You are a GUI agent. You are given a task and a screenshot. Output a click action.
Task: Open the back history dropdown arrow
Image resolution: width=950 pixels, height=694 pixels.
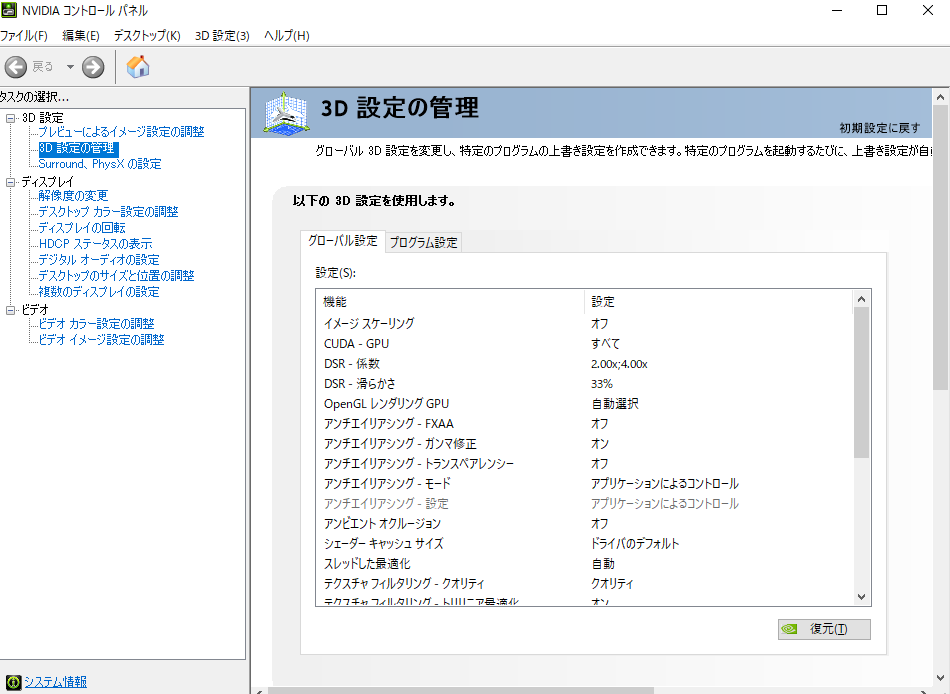(70, 67)
